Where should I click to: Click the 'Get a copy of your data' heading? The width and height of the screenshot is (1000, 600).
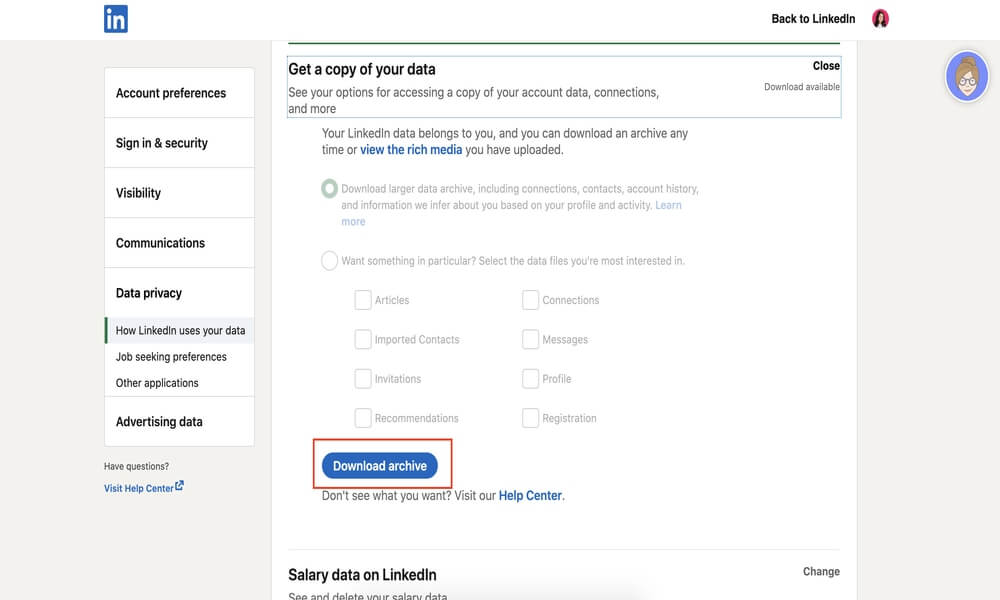pos(362,69)
